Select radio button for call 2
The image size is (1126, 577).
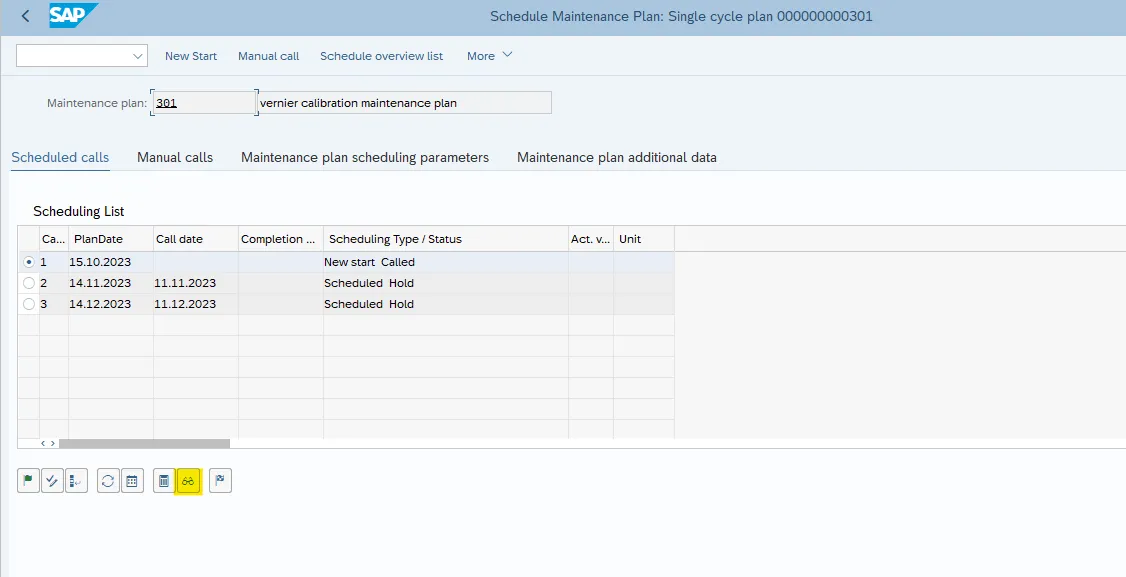point(28,283)
